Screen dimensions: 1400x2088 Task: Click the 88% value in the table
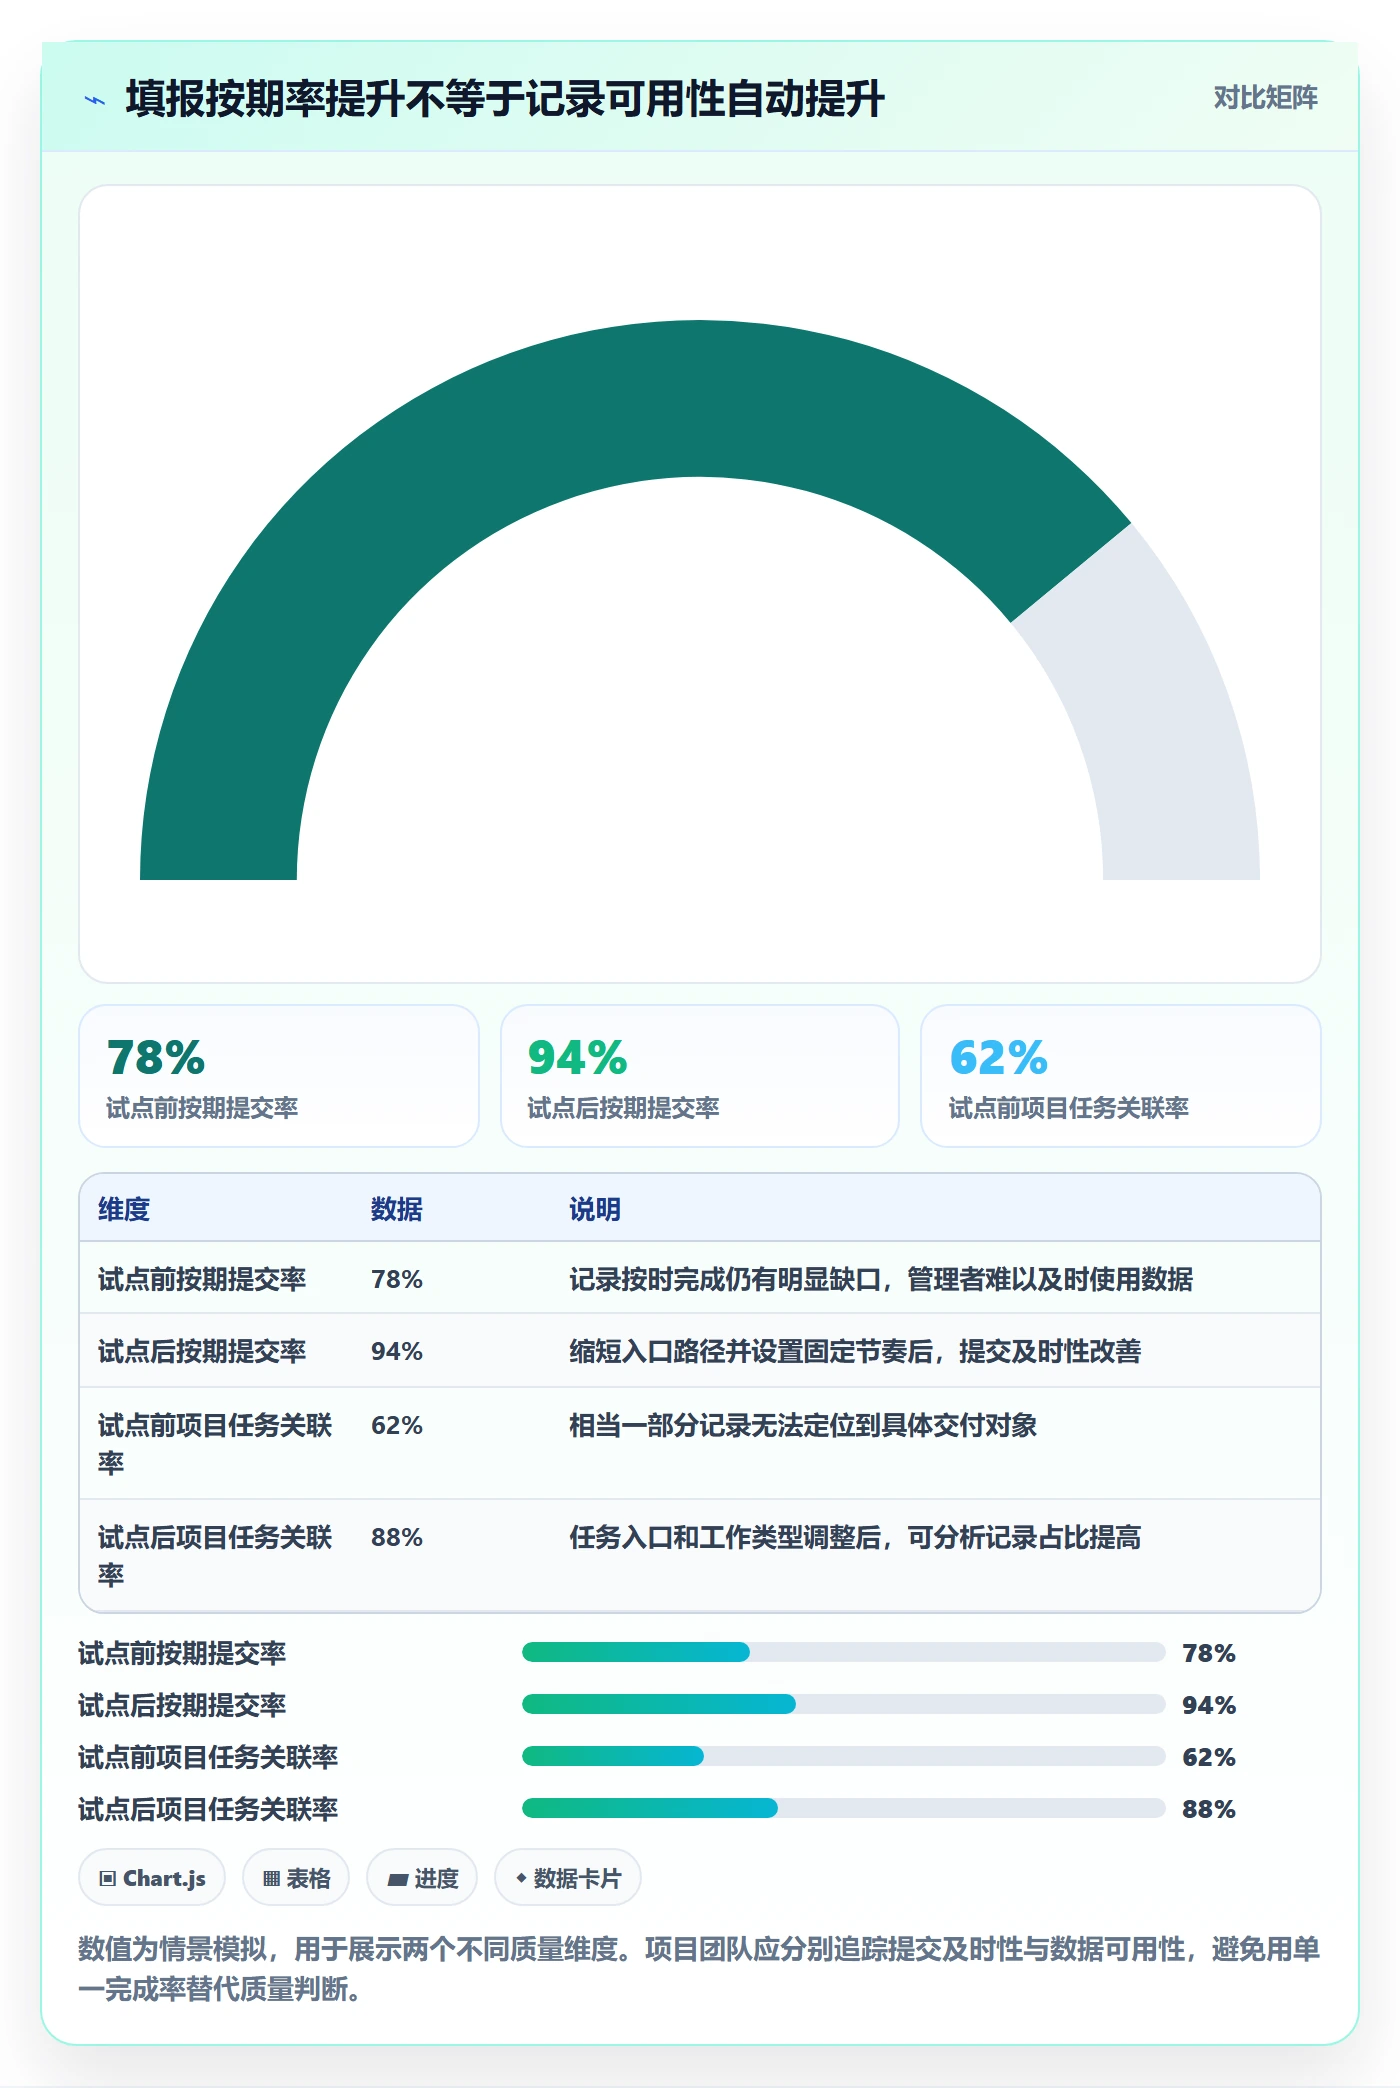(x=397, y=1537)
